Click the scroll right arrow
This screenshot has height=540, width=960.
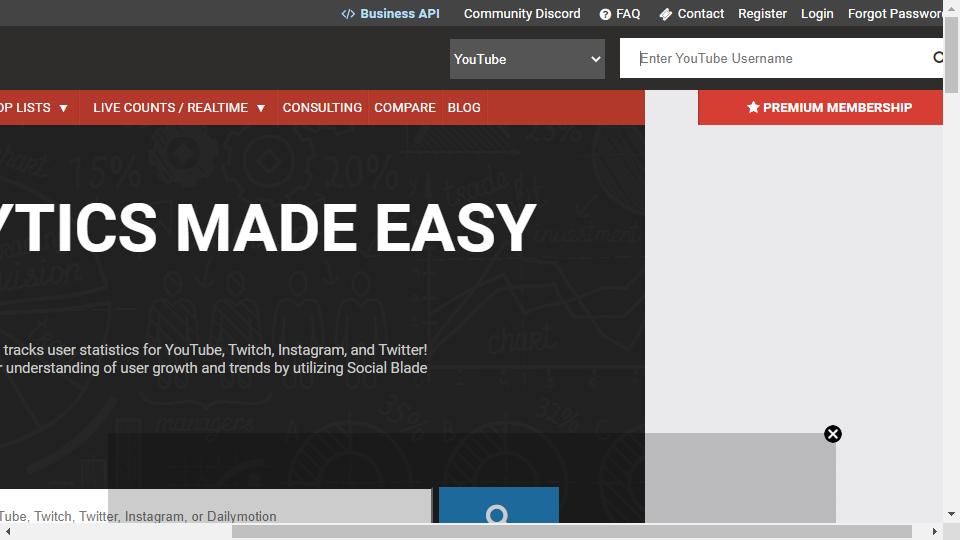935,531
